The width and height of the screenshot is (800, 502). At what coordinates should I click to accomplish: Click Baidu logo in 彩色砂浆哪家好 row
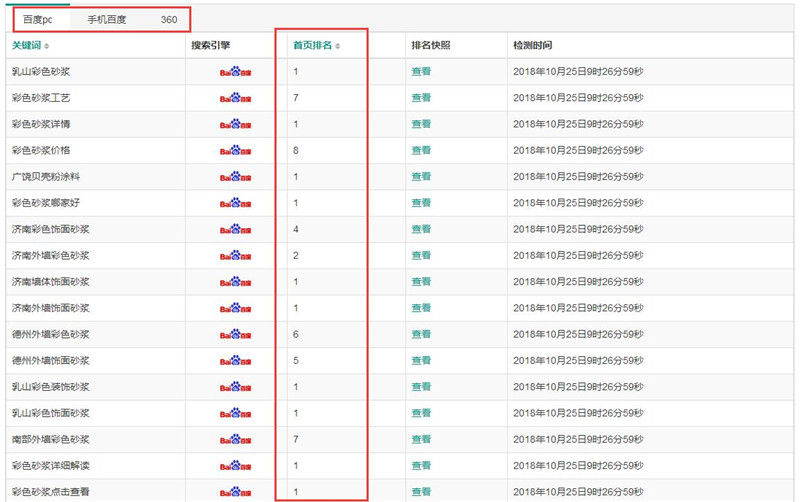click(x=236, y=203)
